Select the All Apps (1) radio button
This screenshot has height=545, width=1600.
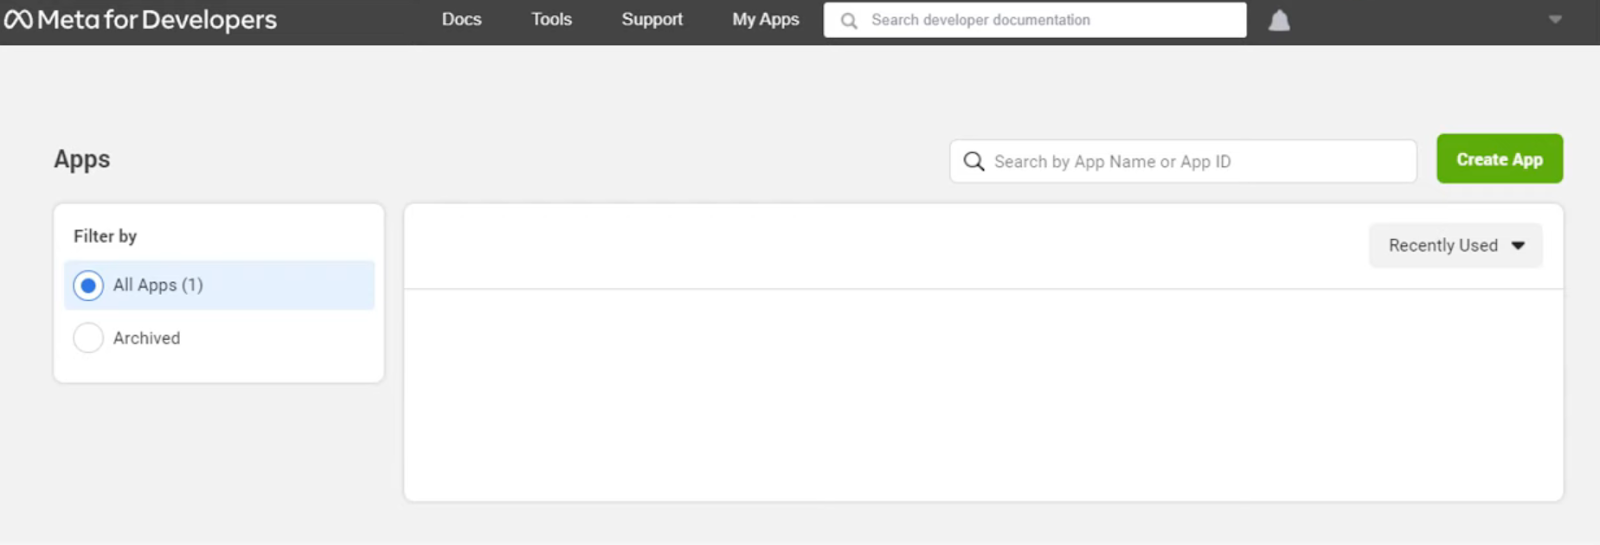(88, 285)
